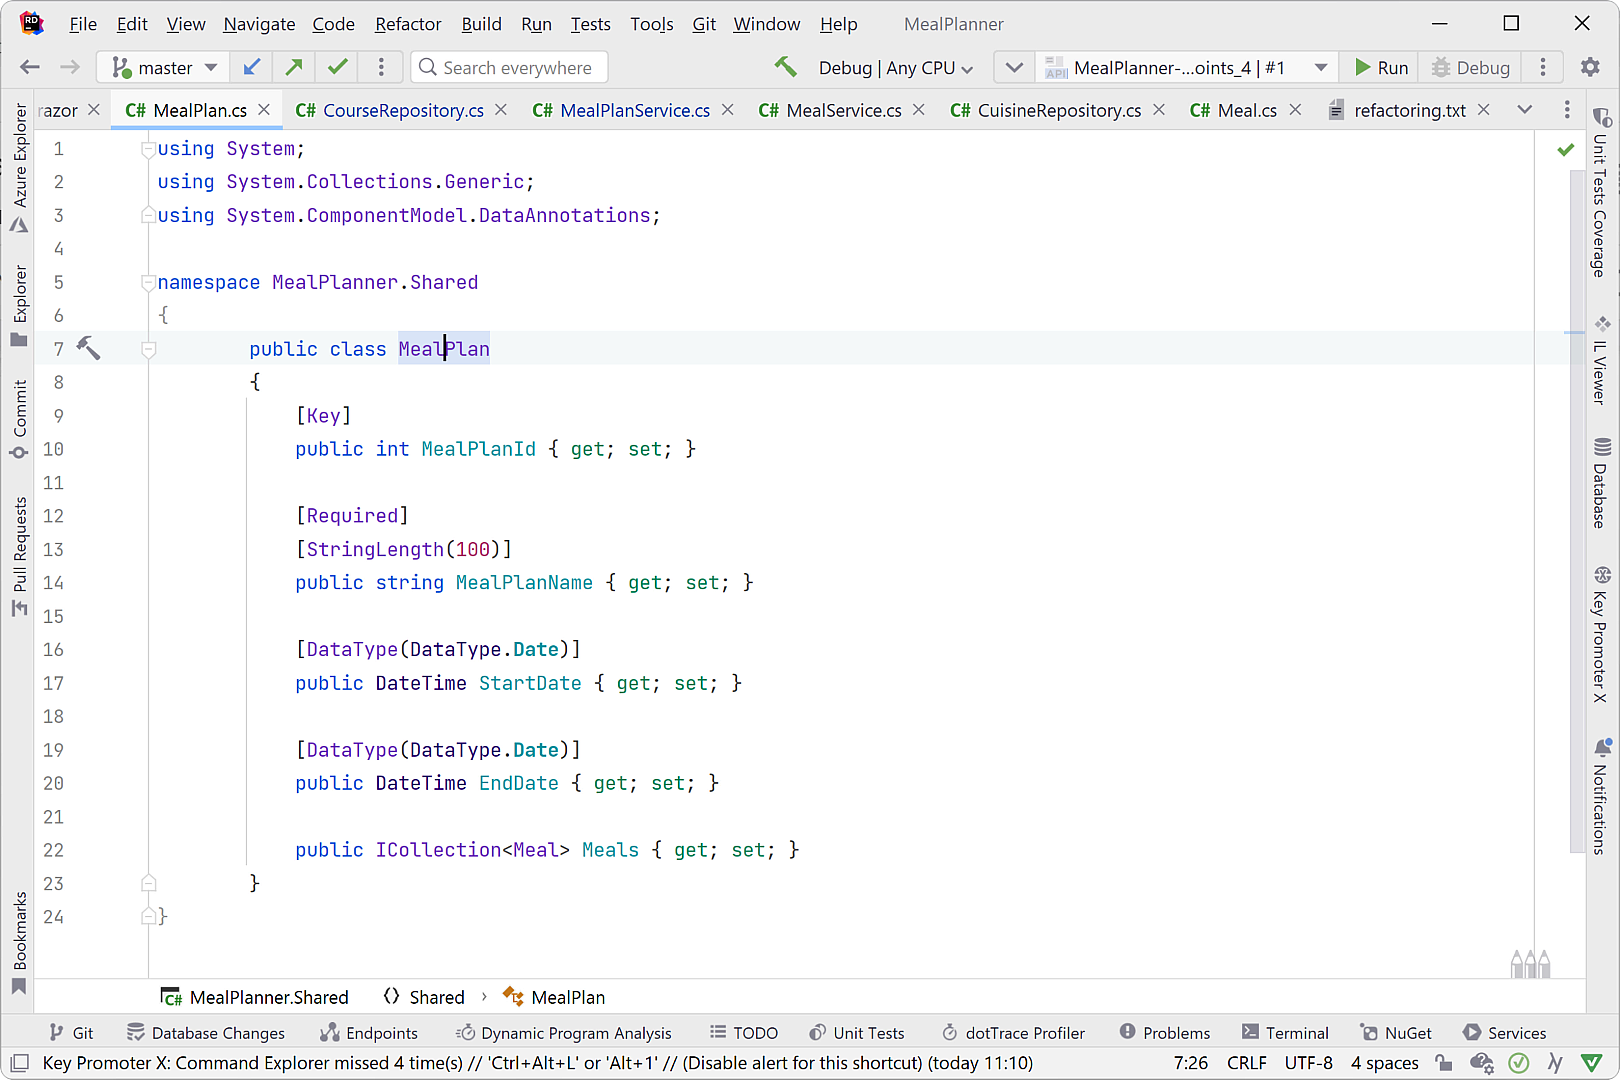
Task: Open editor tabs more-options dots
Action: (x=1567, y=110)
